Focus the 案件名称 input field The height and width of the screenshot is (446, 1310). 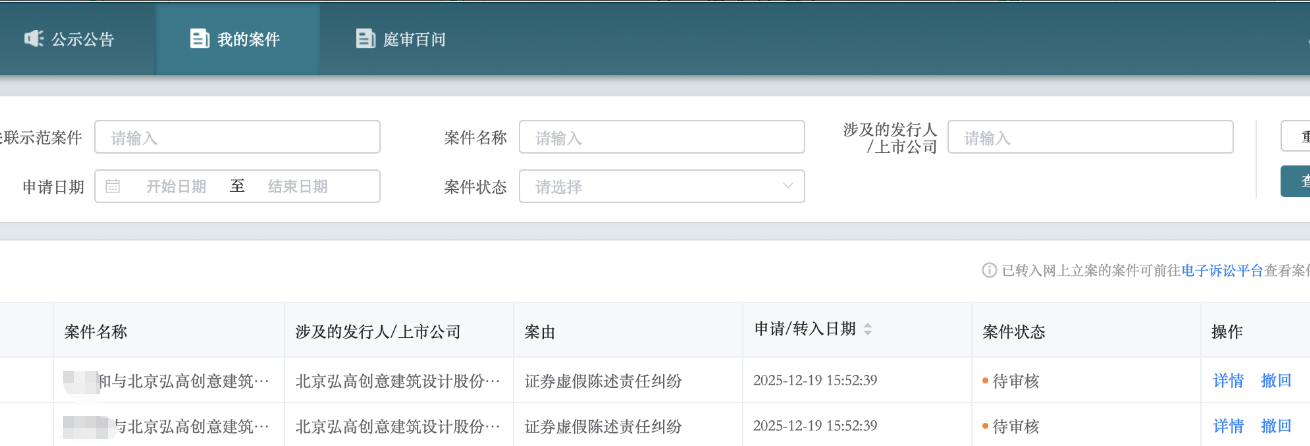click(x=661, y=137)
